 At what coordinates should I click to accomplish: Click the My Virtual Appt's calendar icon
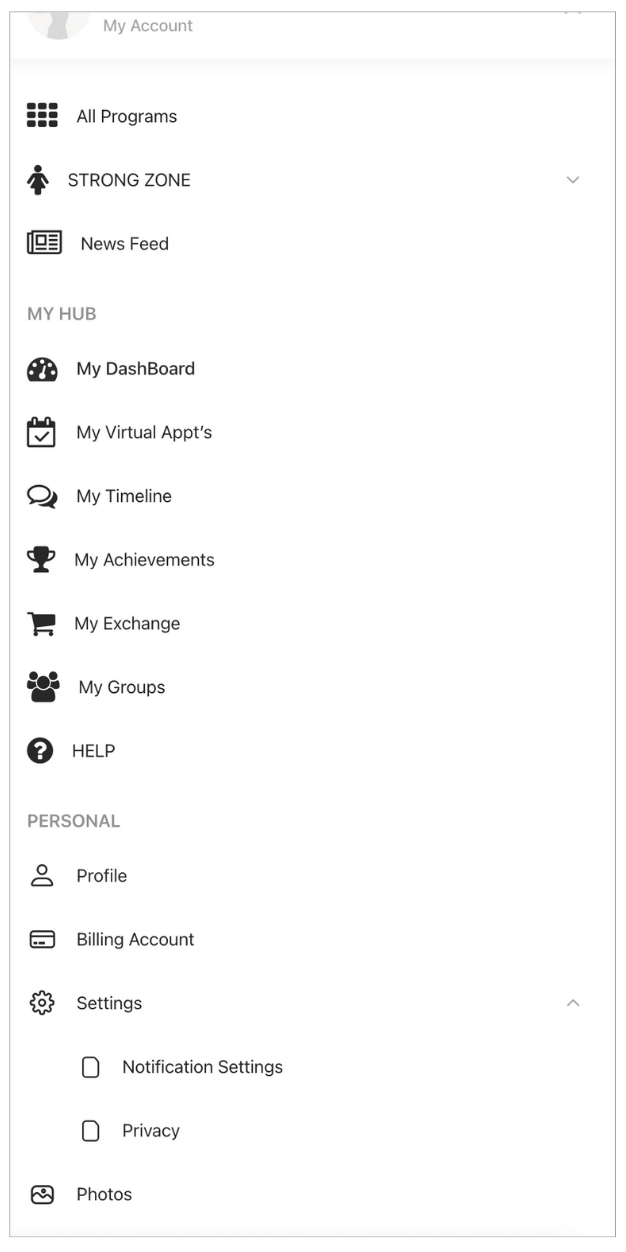(x=42, y=433)
